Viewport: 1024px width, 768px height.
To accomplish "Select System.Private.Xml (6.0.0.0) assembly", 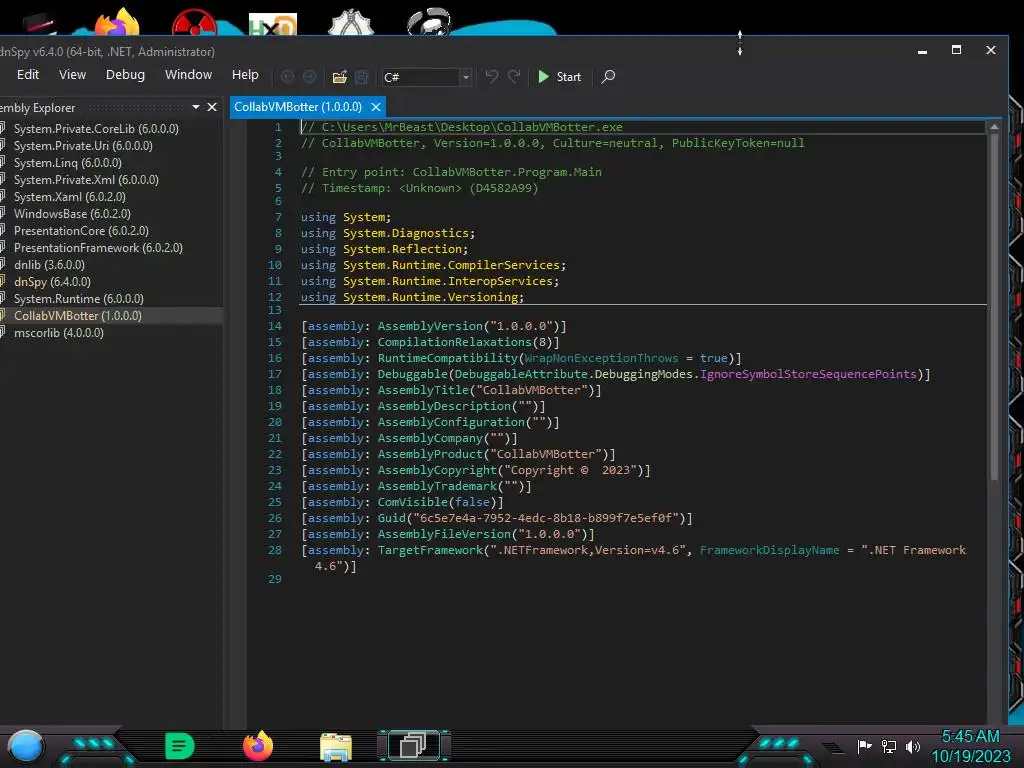I will pos(86,180).
